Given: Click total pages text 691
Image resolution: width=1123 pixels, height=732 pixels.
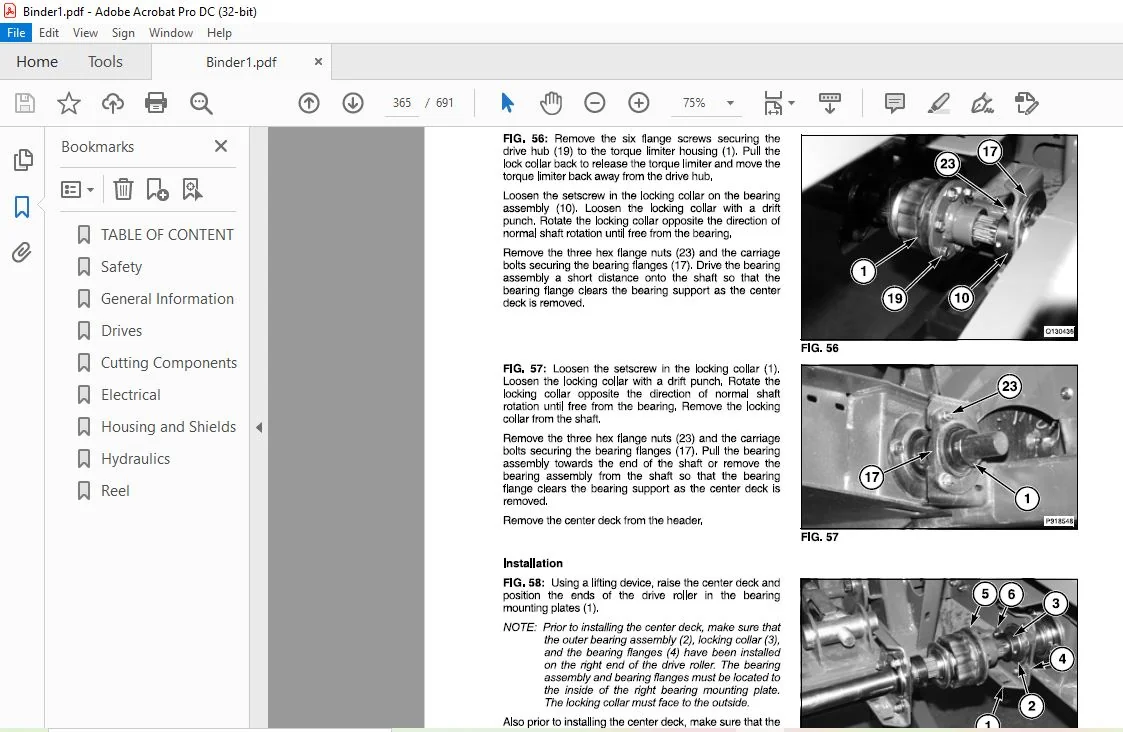Looking at the screenshot, I should [x=445, y=103].
